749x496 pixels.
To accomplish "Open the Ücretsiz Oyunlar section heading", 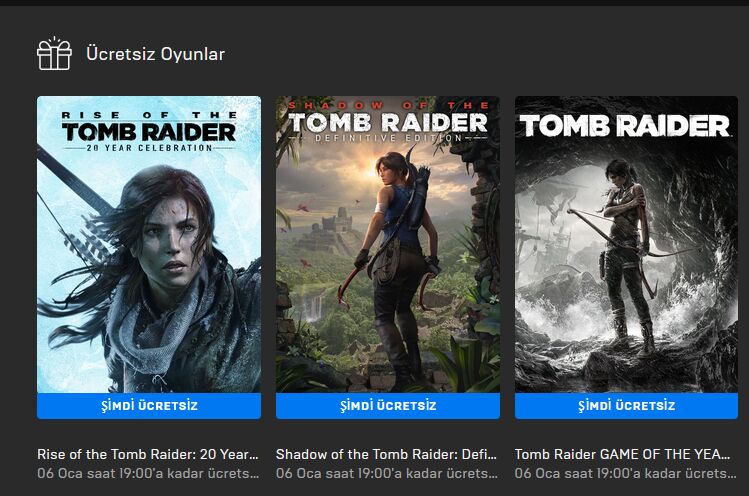I will (x=155, y=54).
